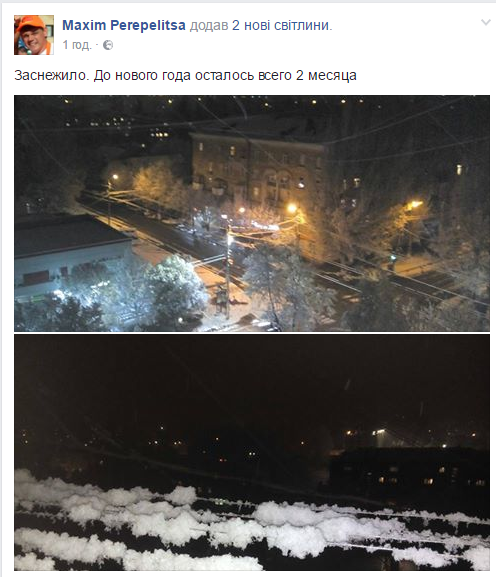Click the small globe next to "1 год."
The image size is (496, 577).
tap(108, 45)
